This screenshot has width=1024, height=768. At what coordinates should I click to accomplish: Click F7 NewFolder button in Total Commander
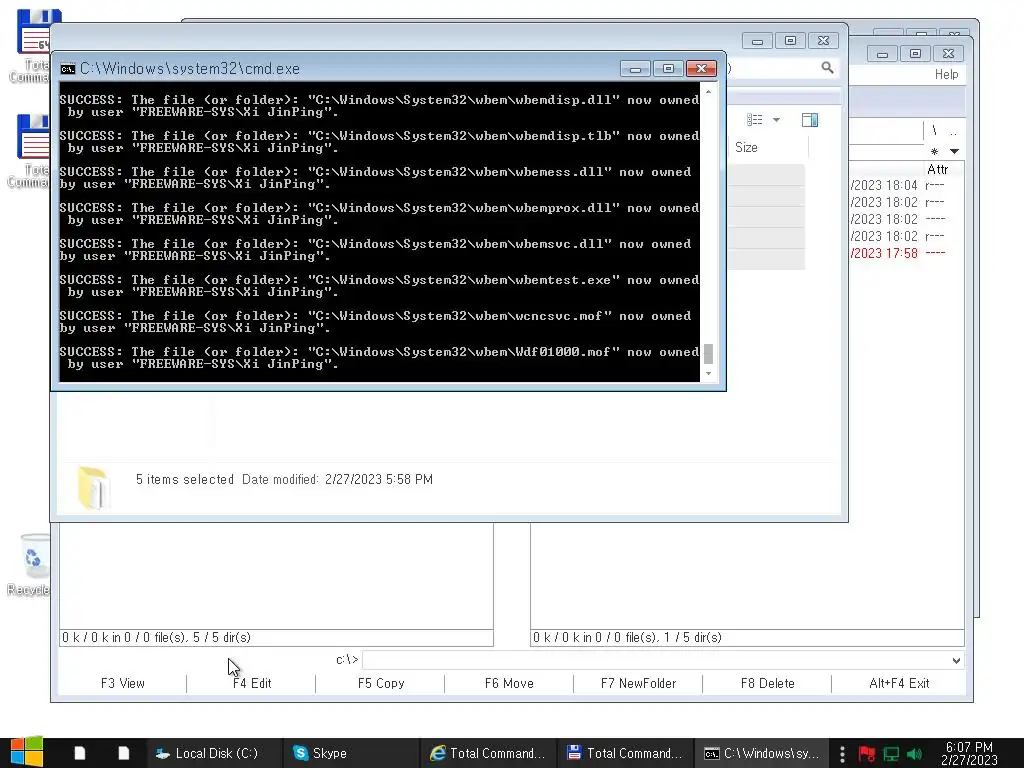(x=638, y=683)
